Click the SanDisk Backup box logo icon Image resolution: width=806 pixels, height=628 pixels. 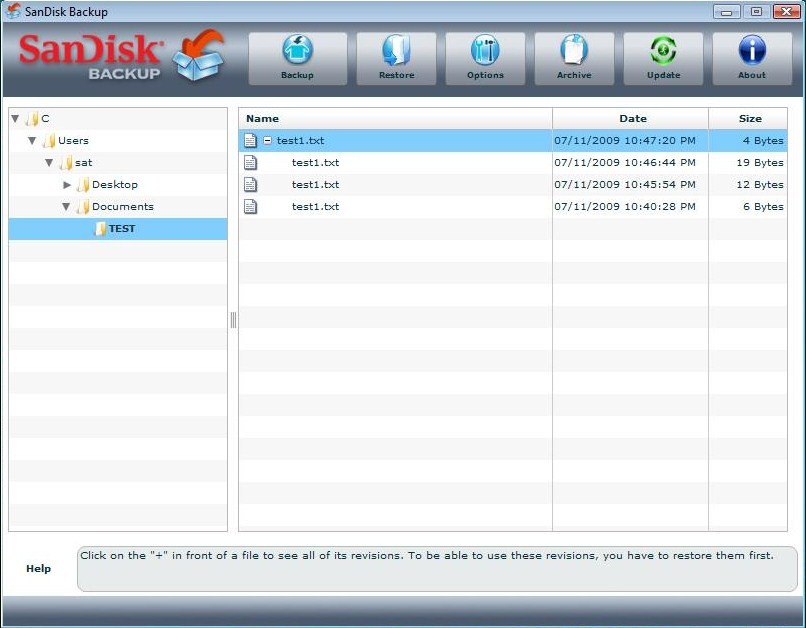(x=199, y=56)
